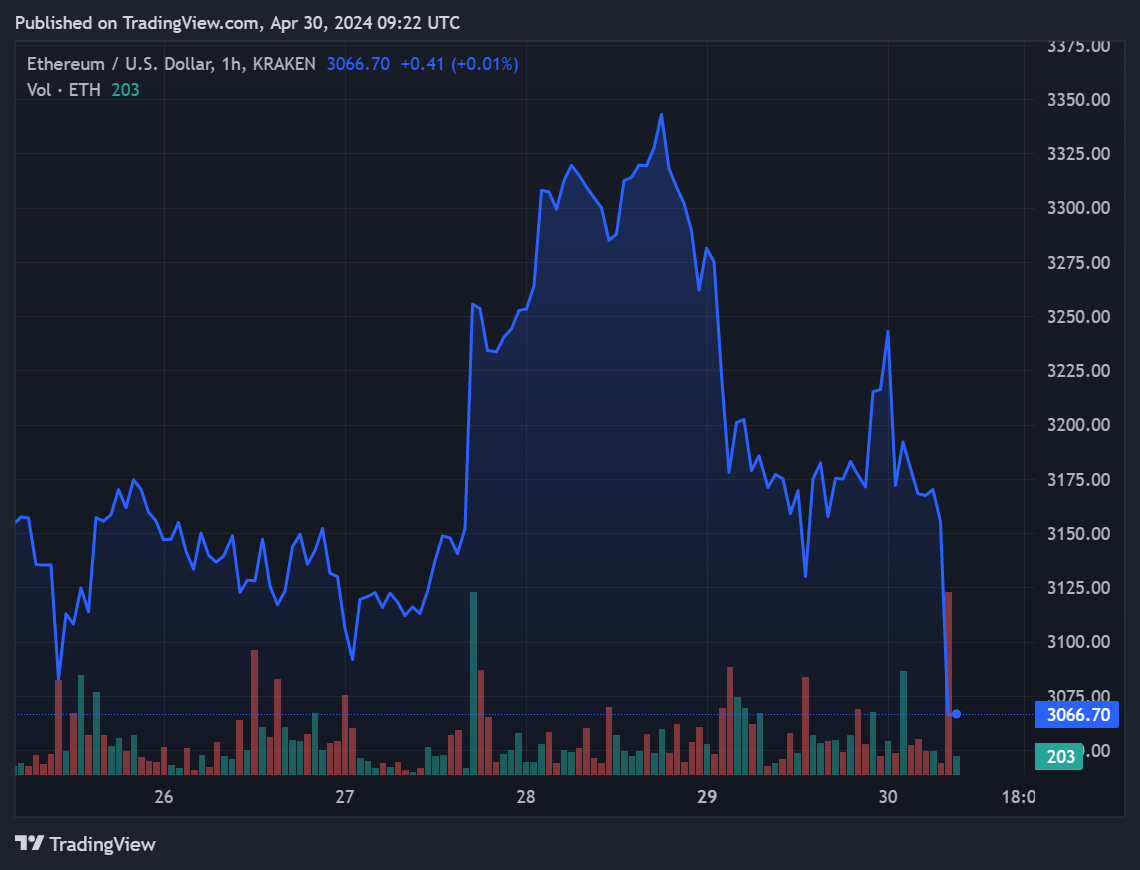Click the 3100.00 price axis label
1140x870 pixels.
tap(1078, 642)
